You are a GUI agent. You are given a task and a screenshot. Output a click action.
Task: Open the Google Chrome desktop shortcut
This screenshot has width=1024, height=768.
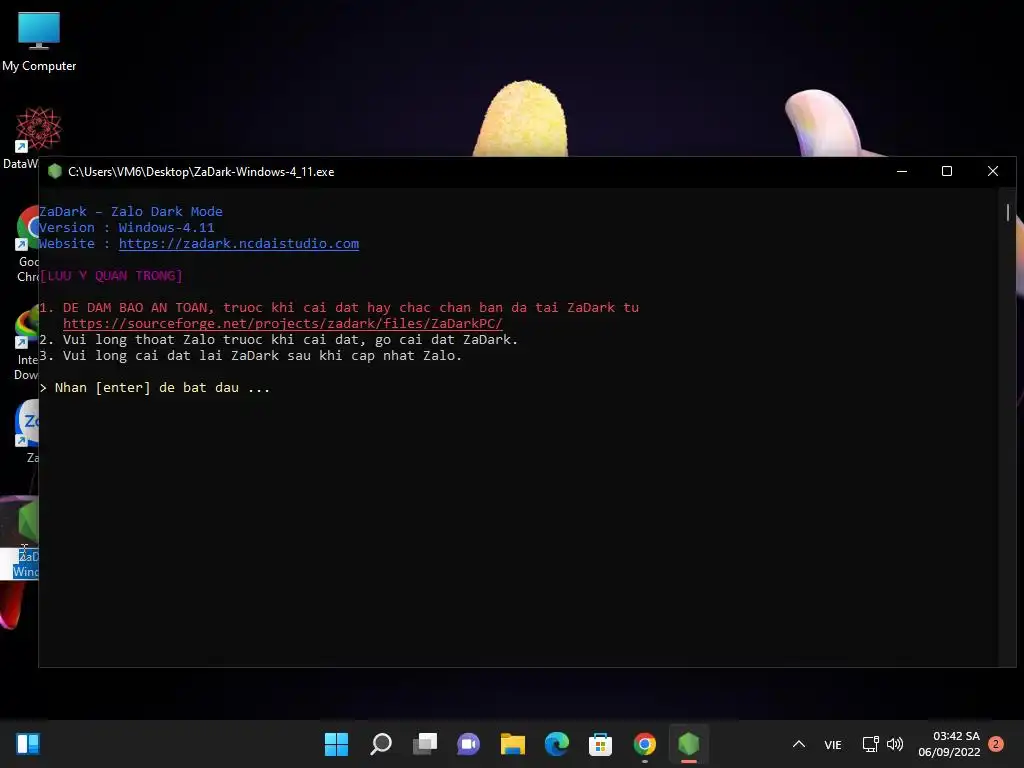(27, 243)
